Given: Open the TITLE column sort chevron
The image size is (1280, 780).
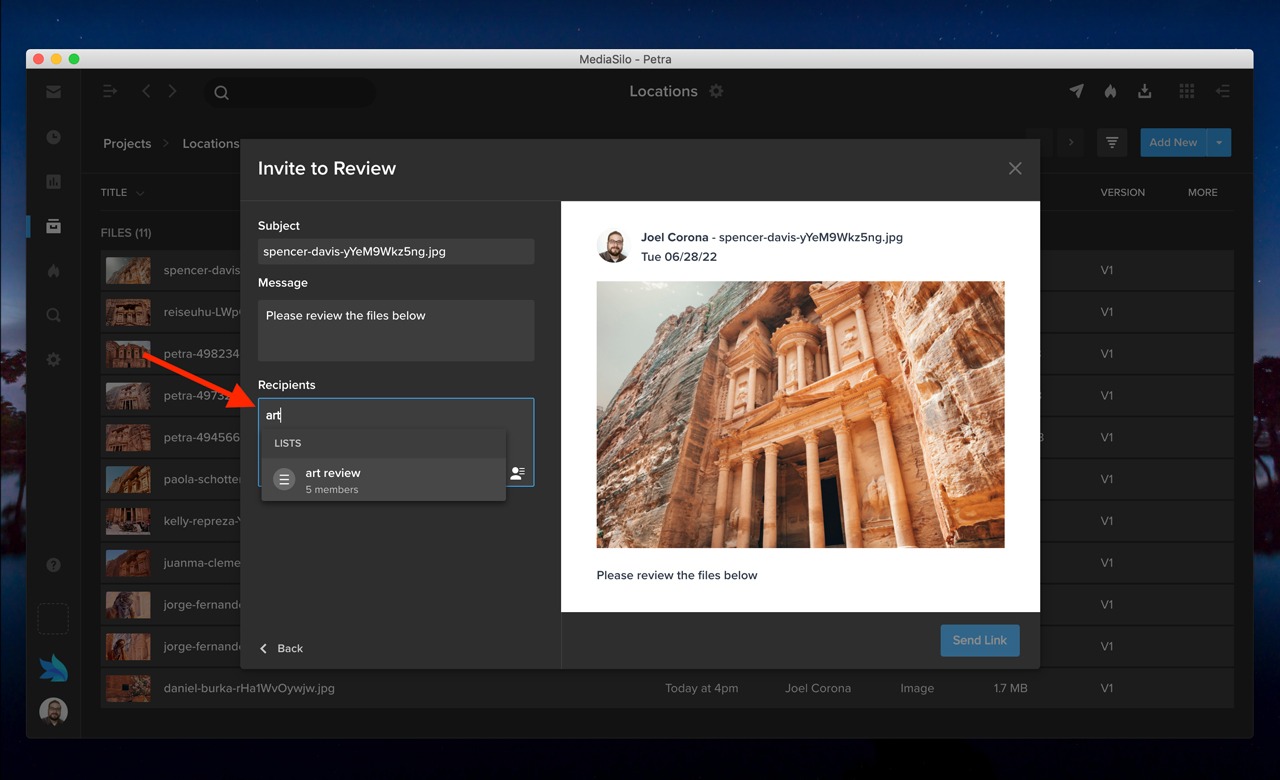Looking at the screenshot, I should coord(140,193).
